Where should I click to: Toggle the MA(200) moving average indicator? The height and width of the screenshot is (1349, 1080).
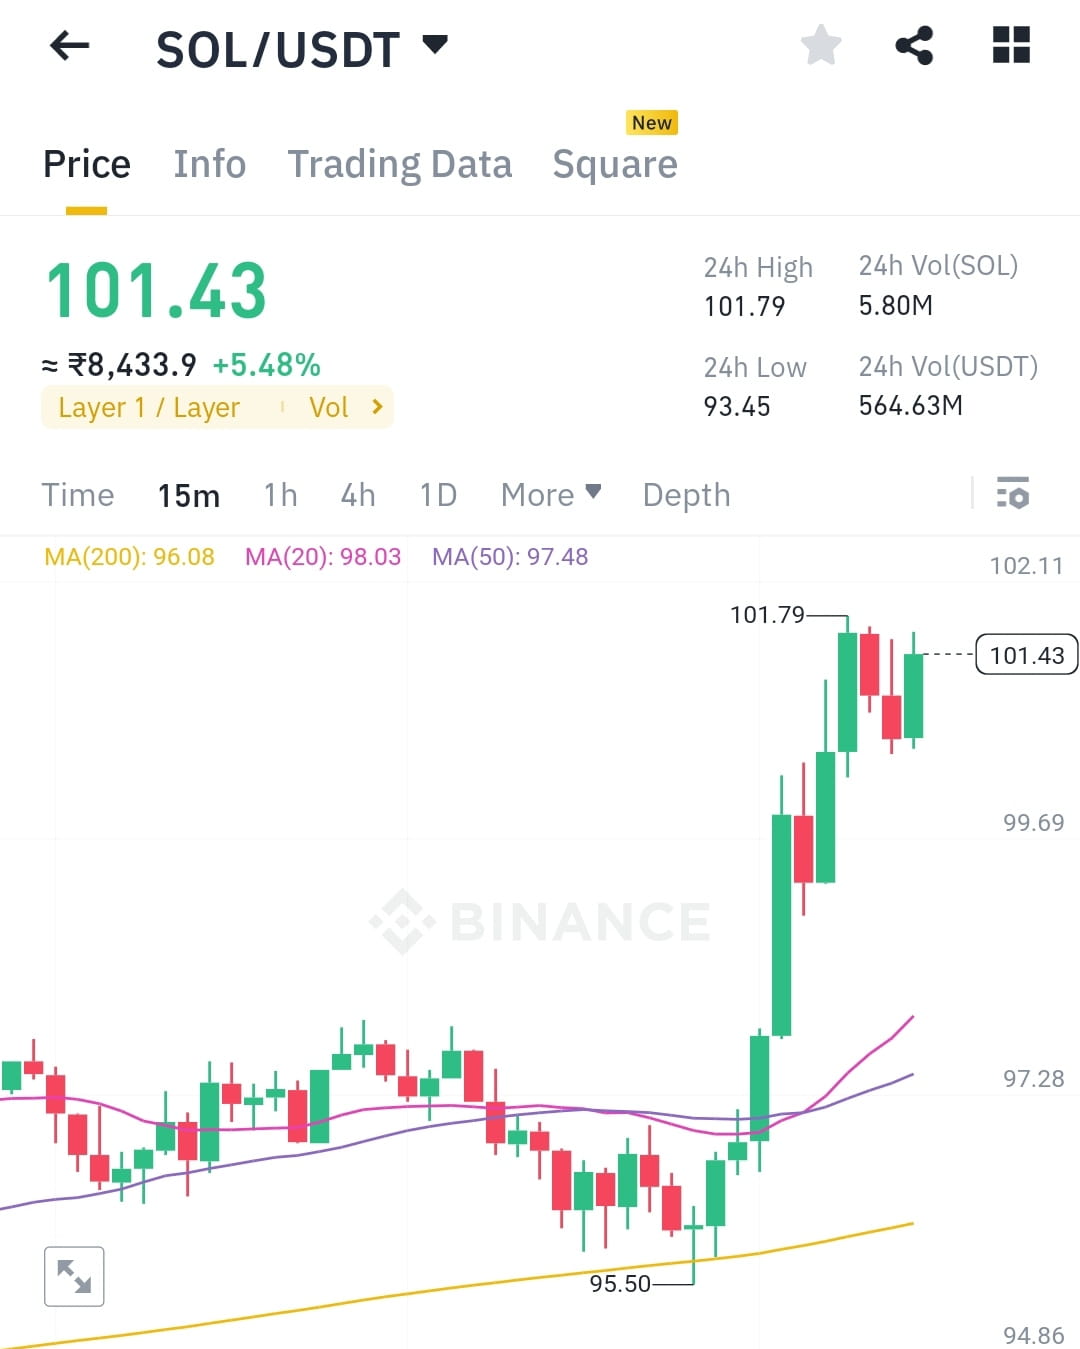[128, 557]
